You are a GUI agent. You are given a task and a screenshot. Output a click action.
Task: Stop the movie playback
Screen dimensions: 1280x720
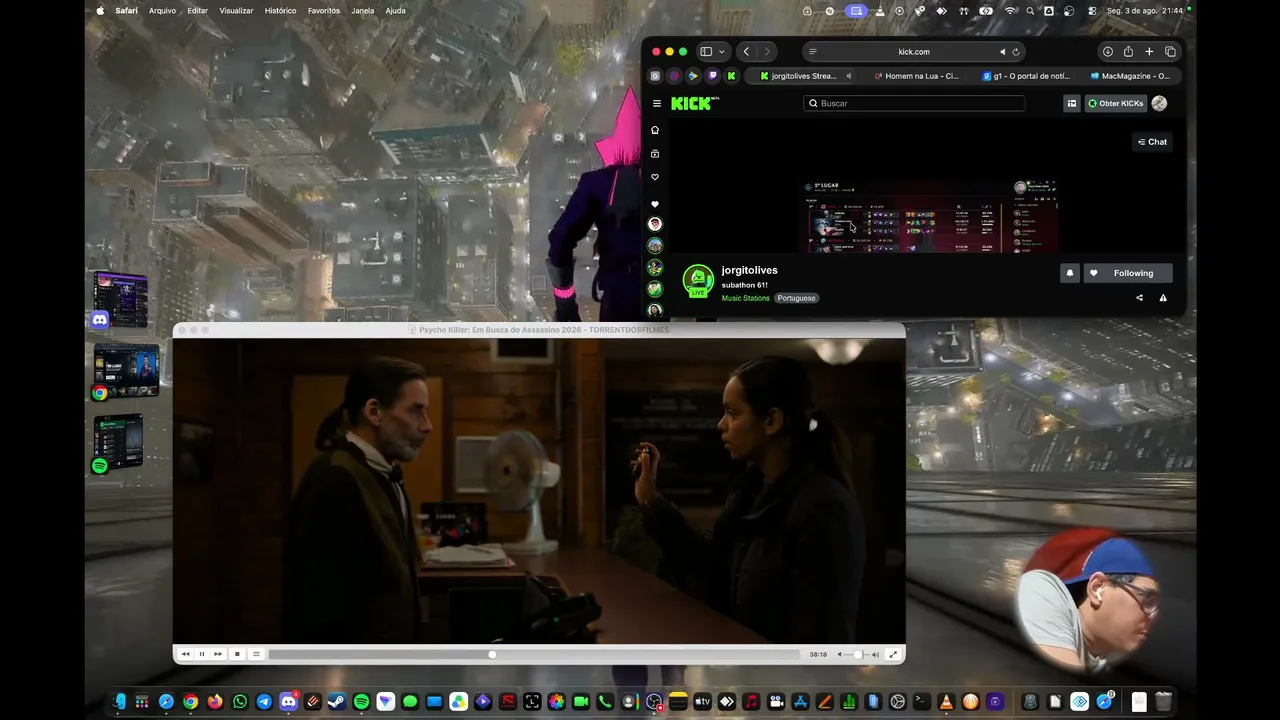click(x=237, y=654)
